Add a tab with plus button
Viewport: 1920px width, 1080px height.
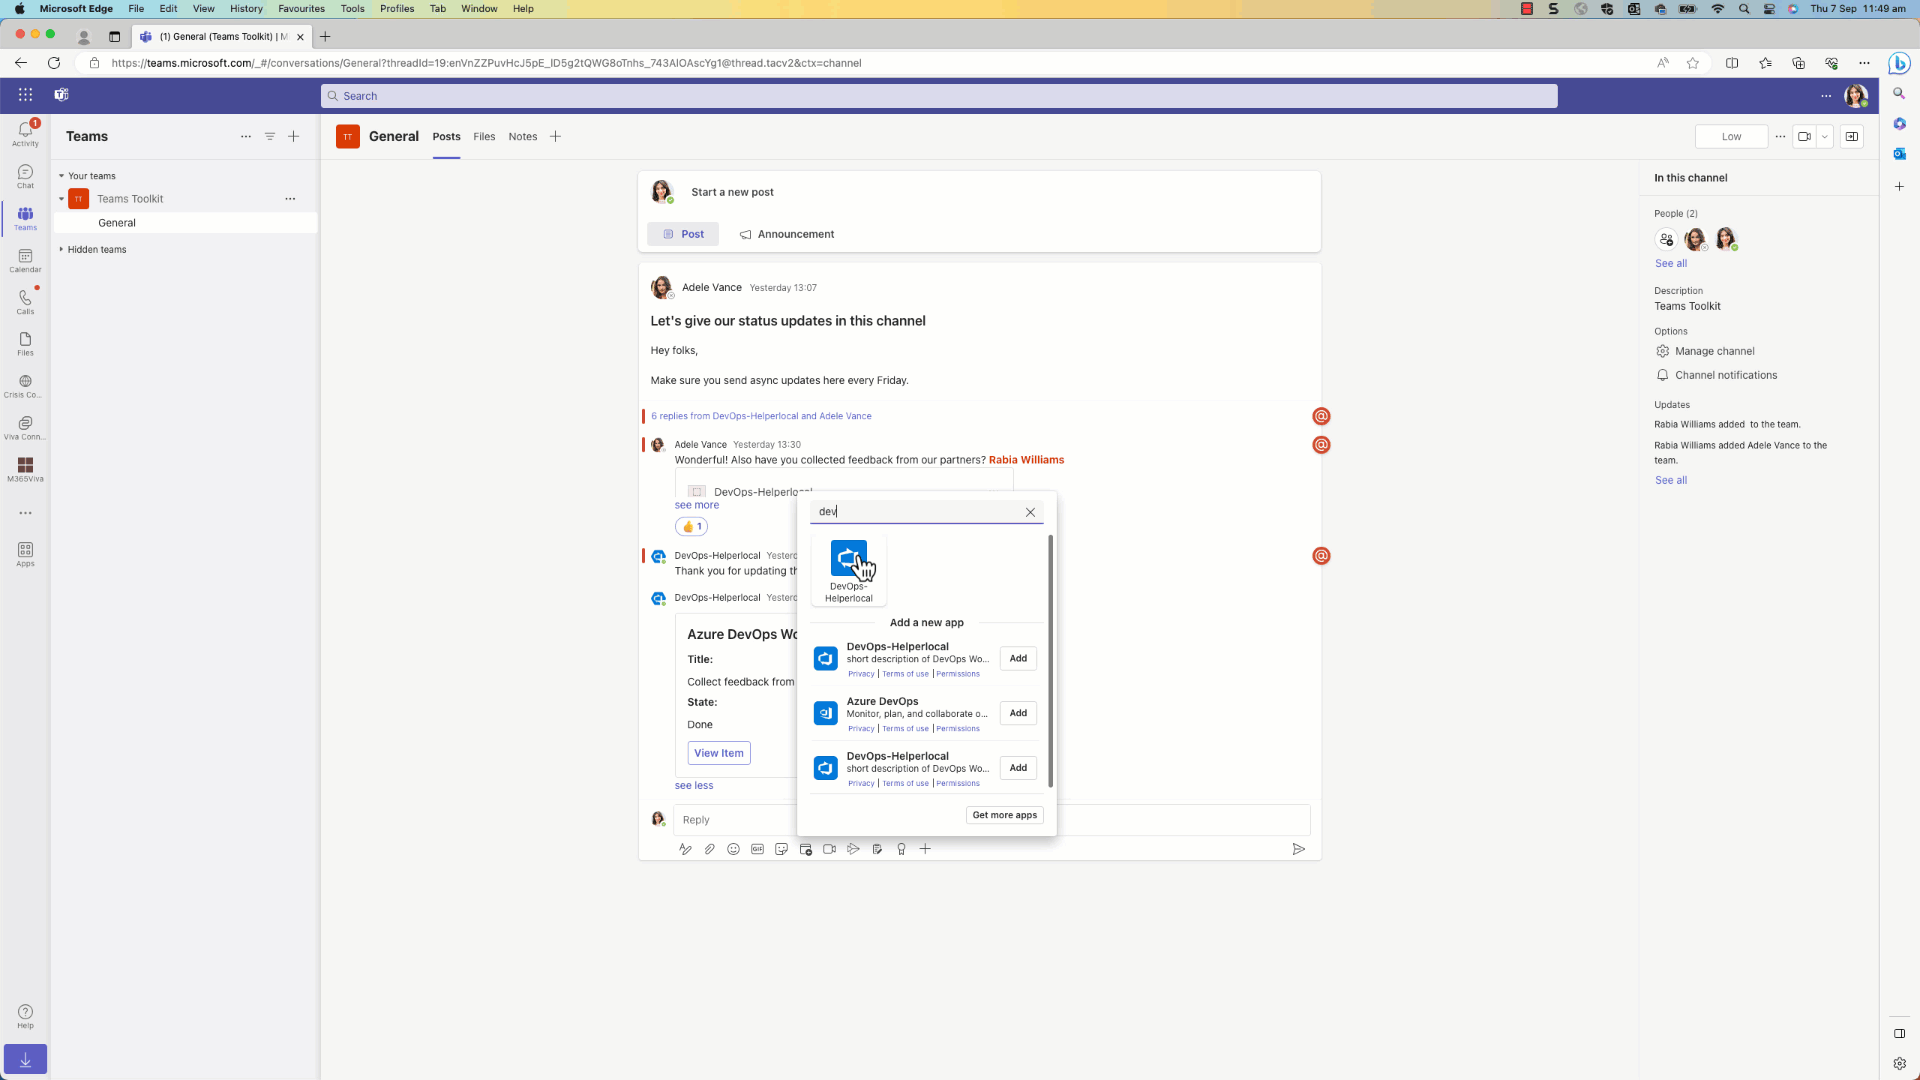coord(555,137)
